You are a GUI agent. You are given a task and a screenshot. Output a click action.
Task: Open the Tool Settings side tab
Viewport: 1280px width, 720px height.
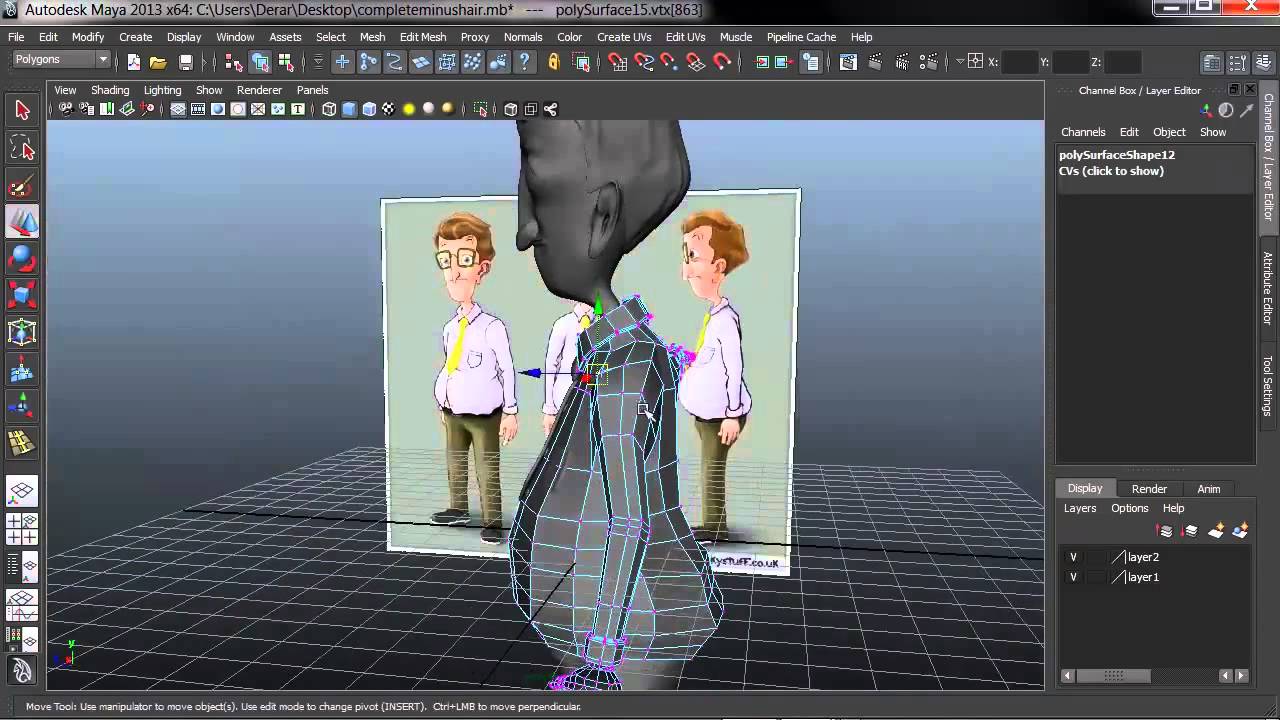click(1267, 386)
